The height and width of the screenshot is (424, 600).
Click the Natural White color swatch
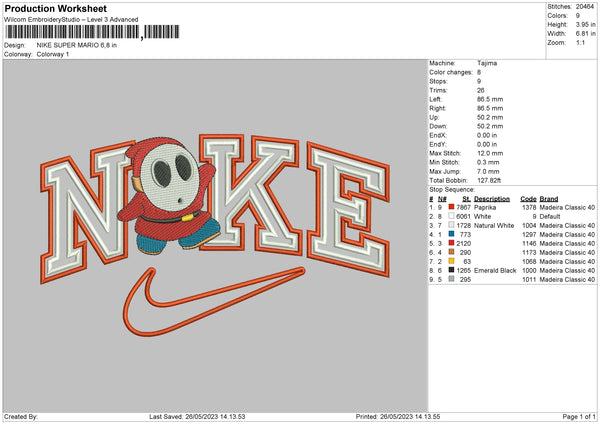452,225
